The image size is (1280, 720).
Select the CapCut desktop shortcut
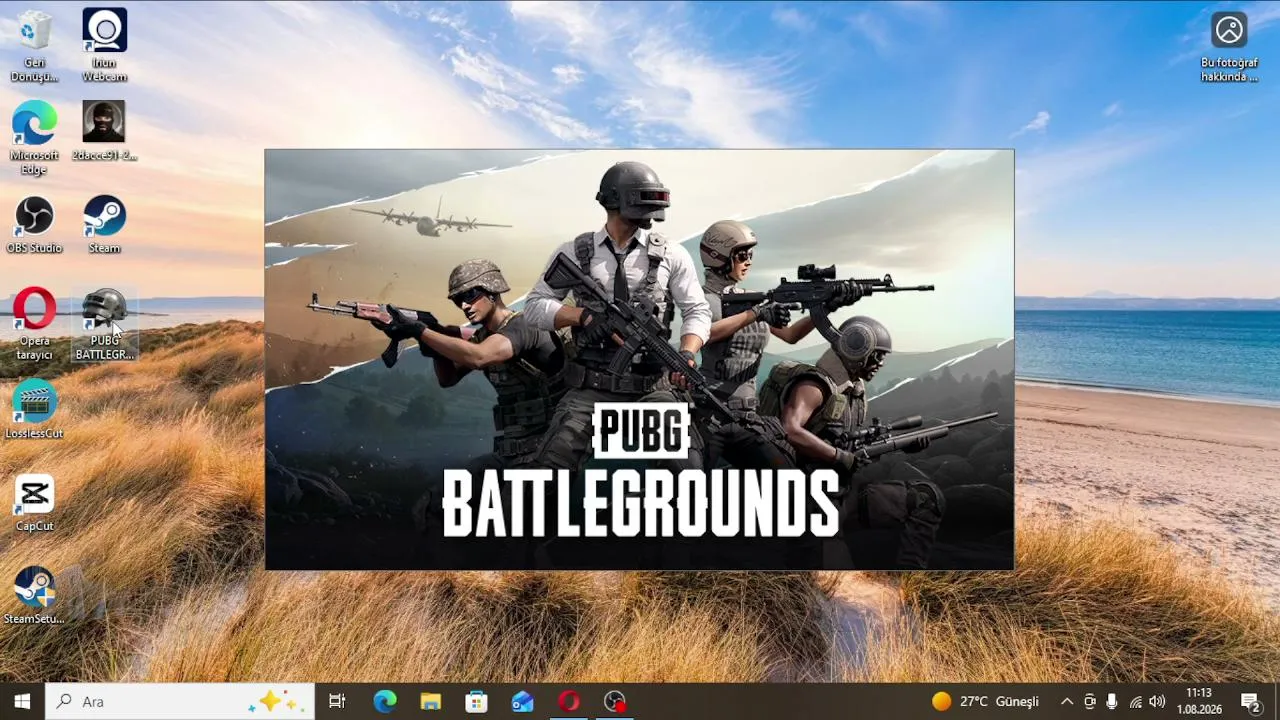point(34,503)
